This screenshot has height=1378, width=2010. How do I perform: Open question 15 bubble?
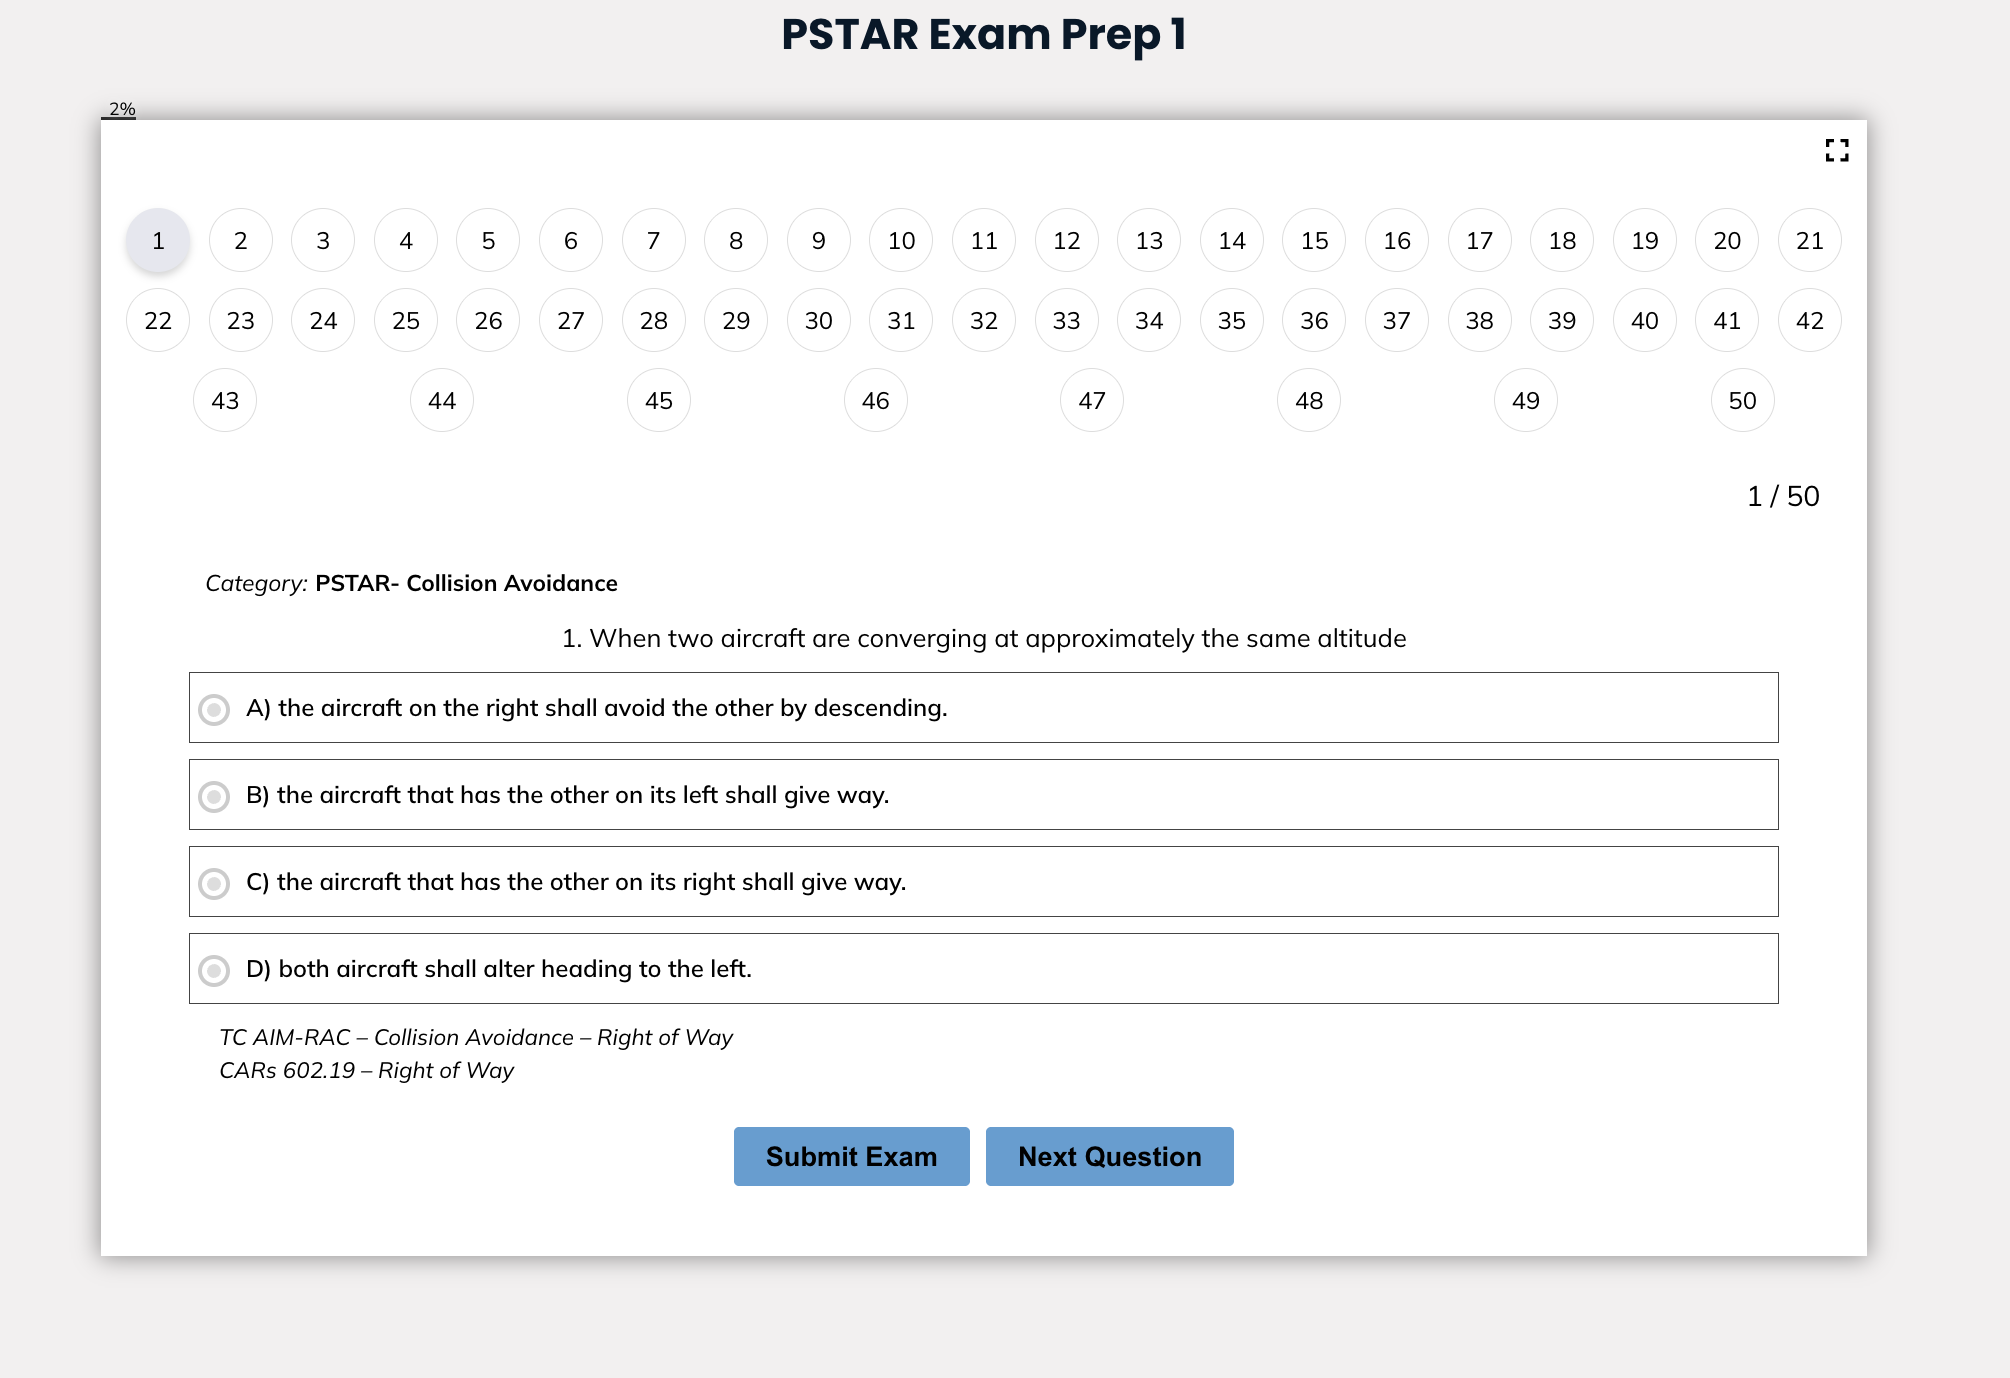[x=1314, y=240]
